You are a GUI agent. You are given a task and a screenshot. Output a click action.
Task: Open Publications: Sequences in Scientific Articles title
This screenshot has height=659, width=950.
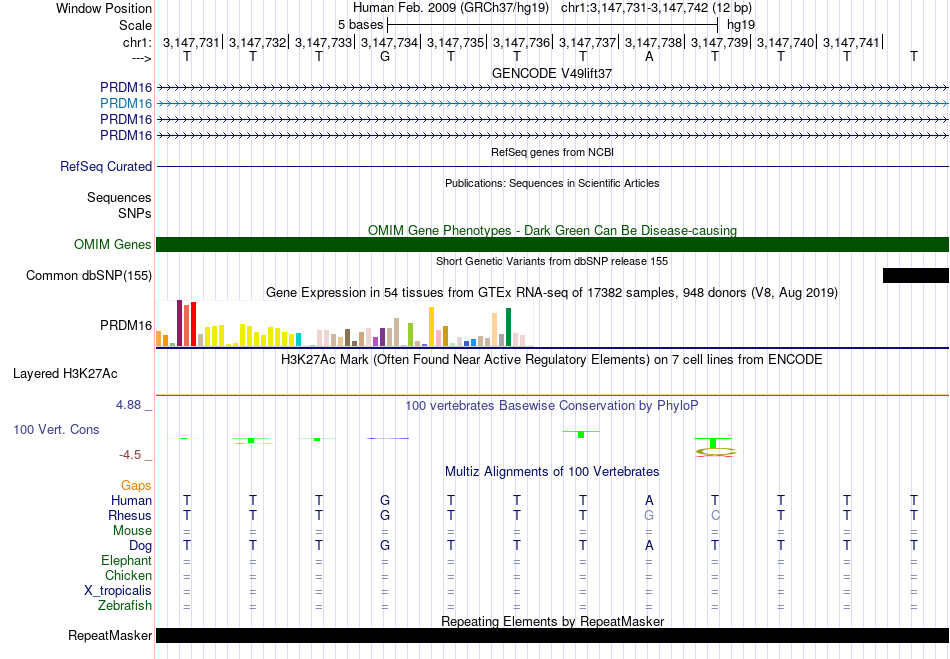pyautogui.click(x=552, y=183)
